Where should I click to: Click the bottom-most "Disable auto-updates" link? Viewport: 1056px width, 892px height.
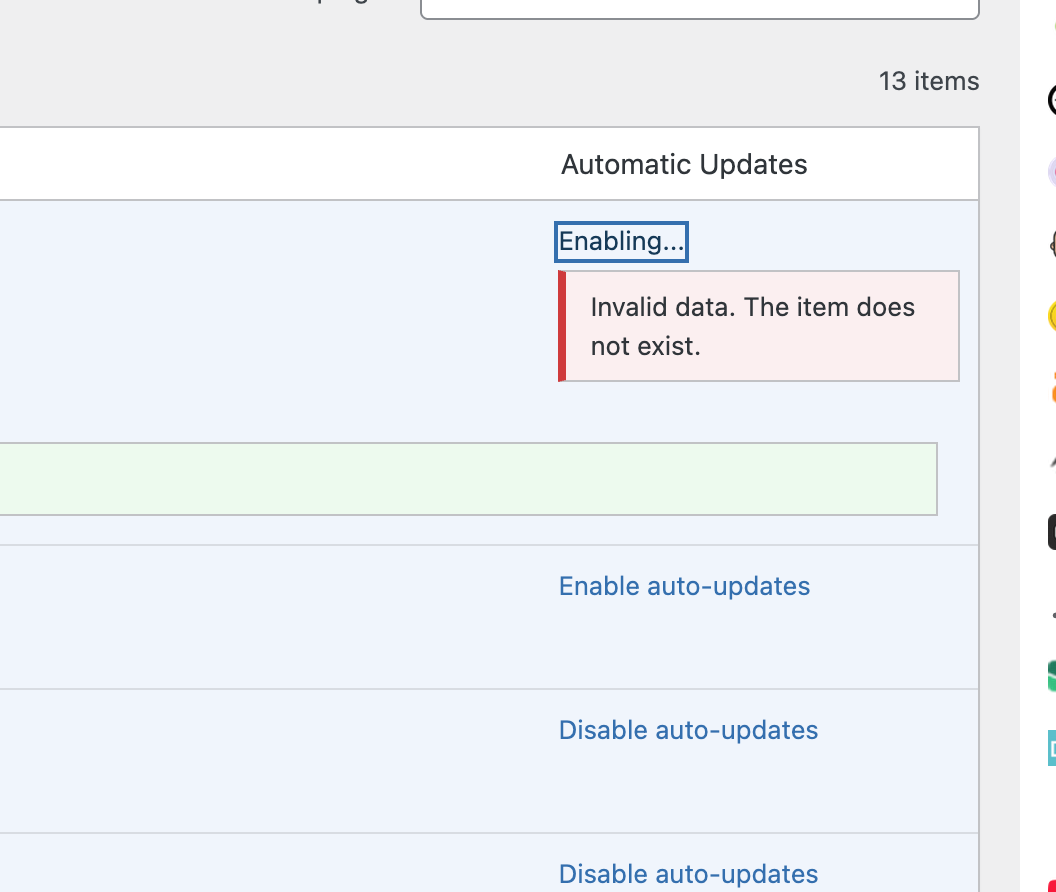688,874
